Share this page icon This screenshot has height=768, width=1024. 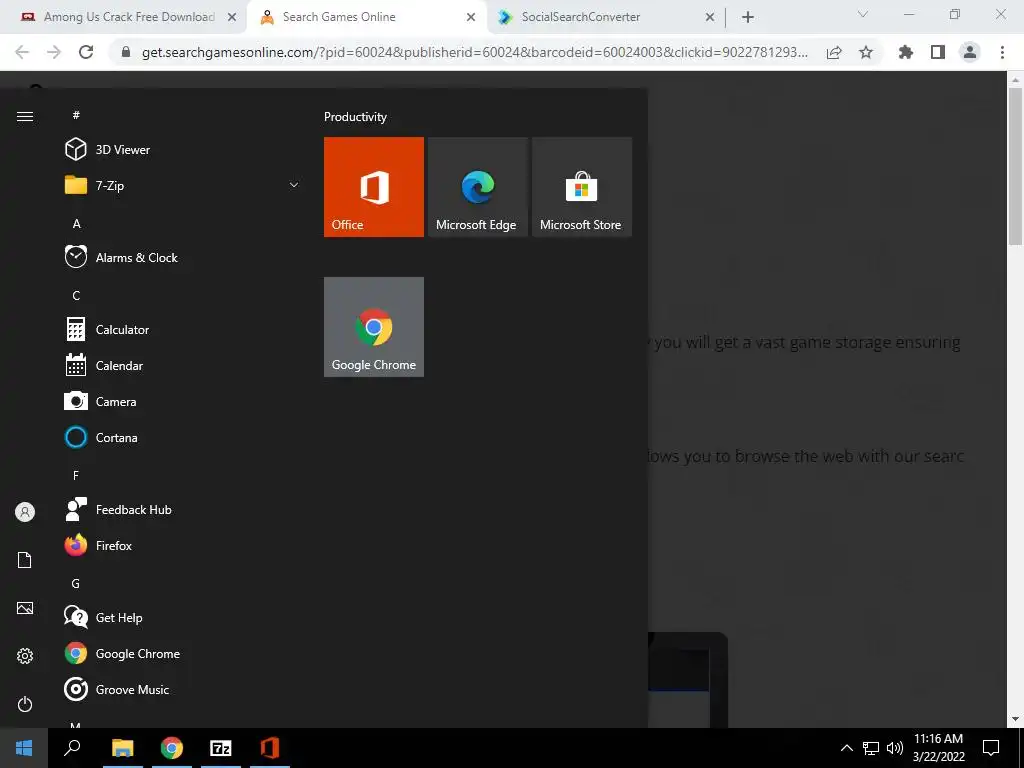coord(834,52)
